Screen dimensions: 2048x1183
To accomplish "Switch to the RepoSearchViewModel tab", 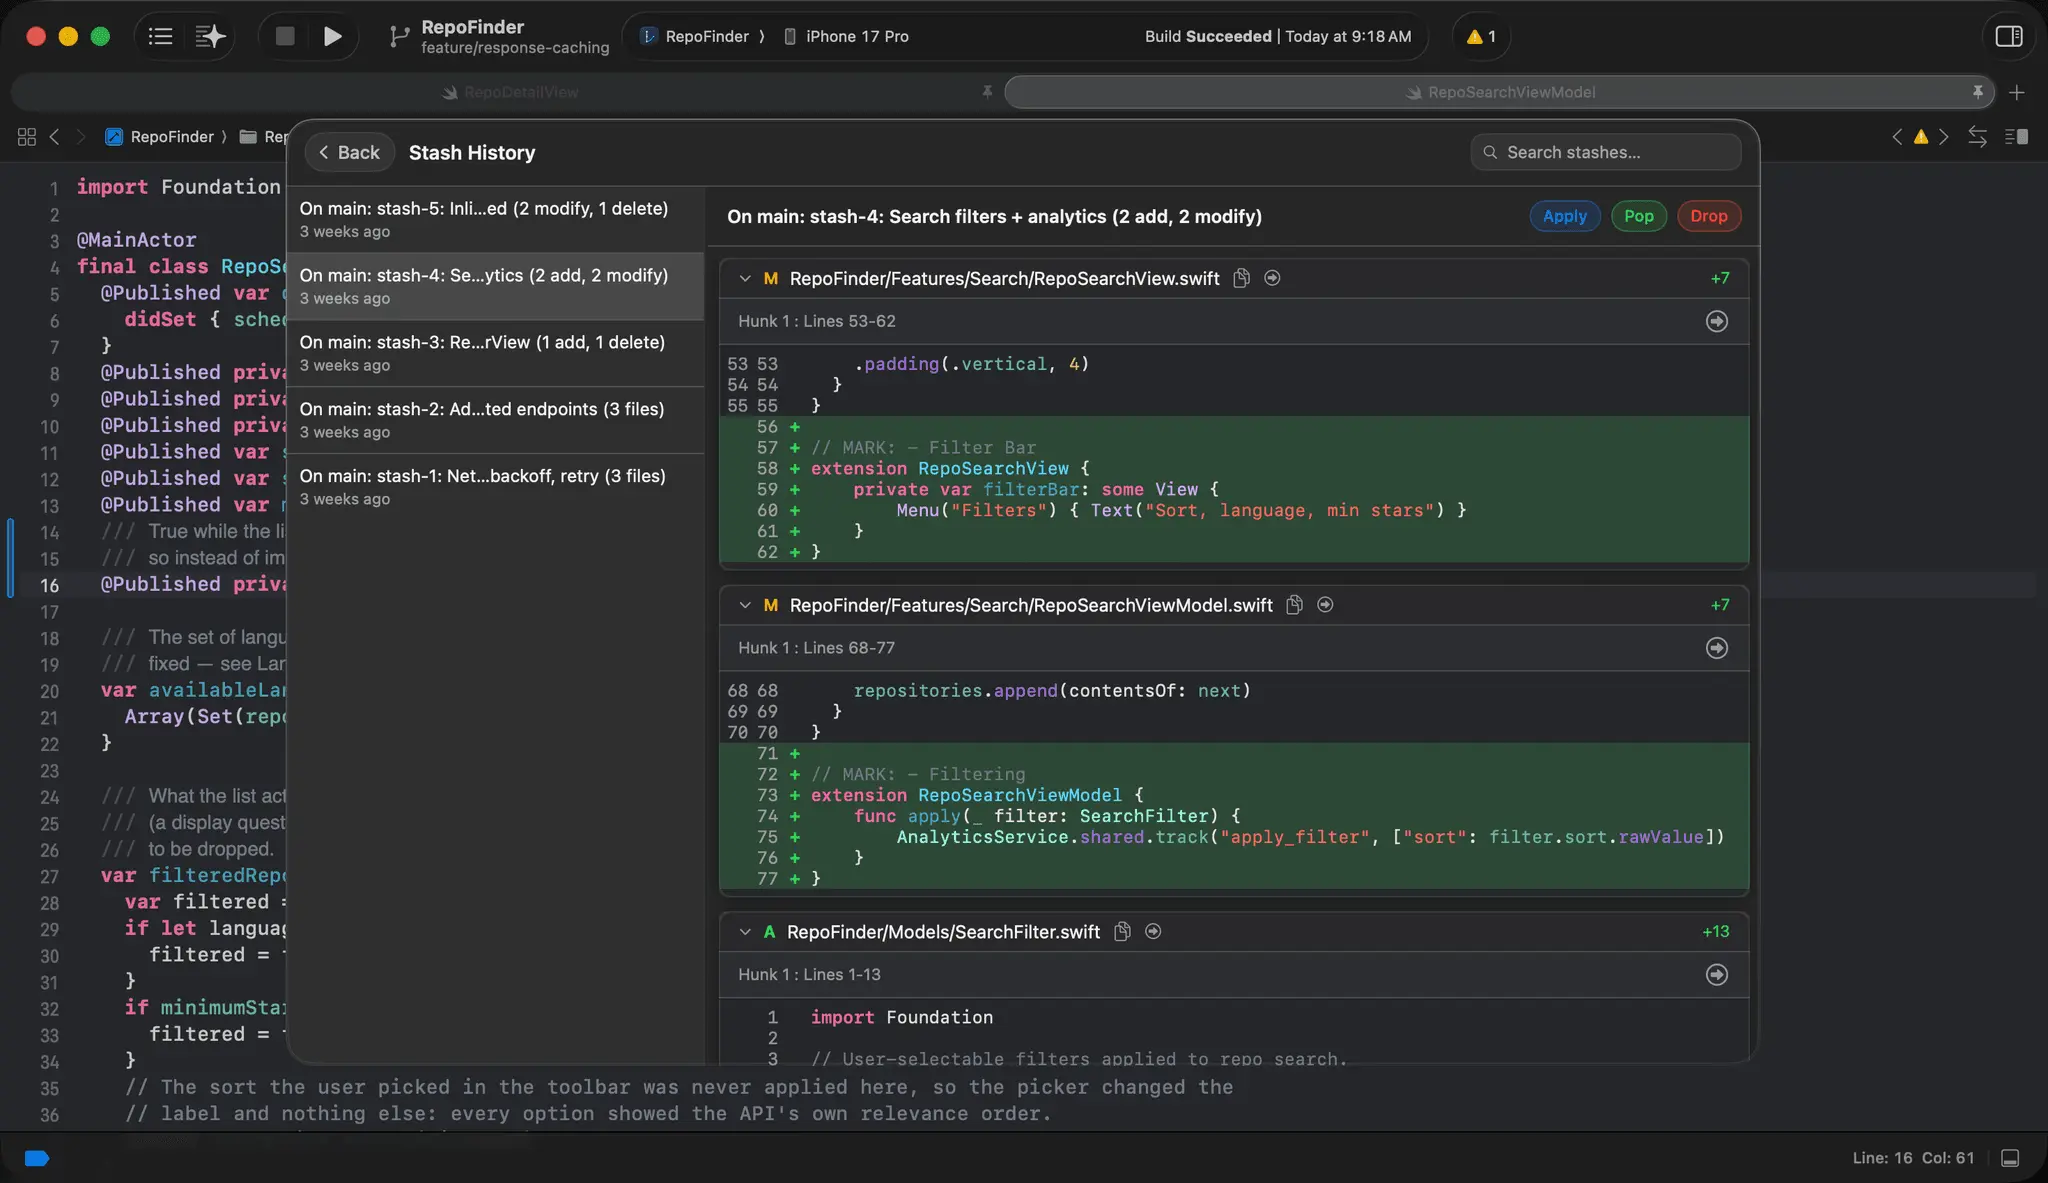I will [1499, 92].
